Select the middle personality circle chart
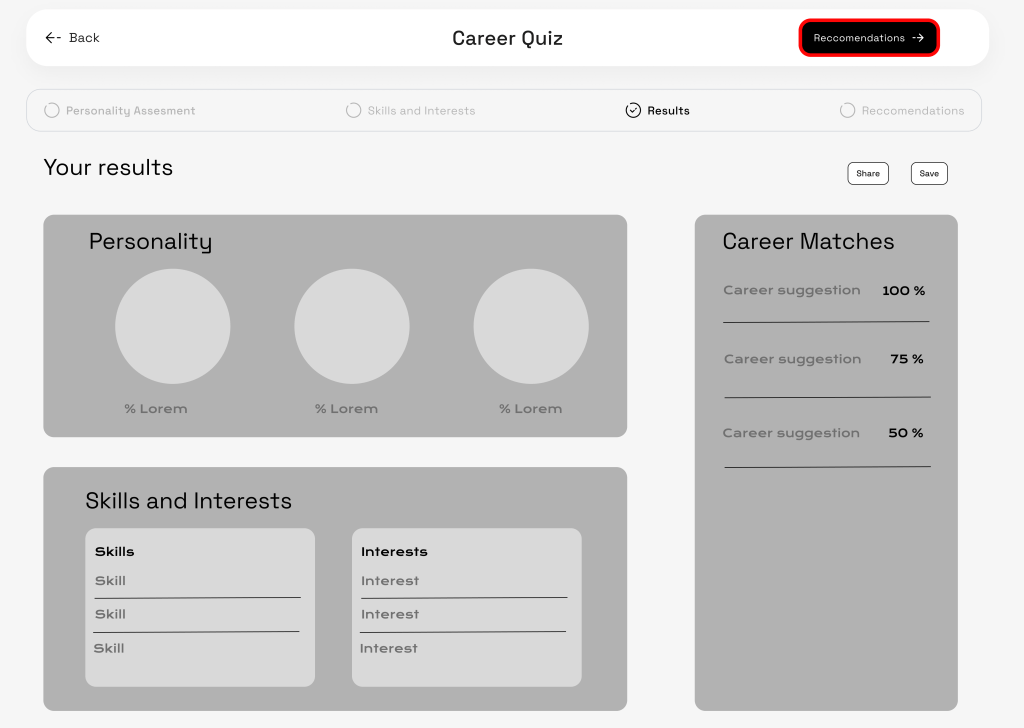Viewport: 1024px width, 728px height. pos(351,326)
